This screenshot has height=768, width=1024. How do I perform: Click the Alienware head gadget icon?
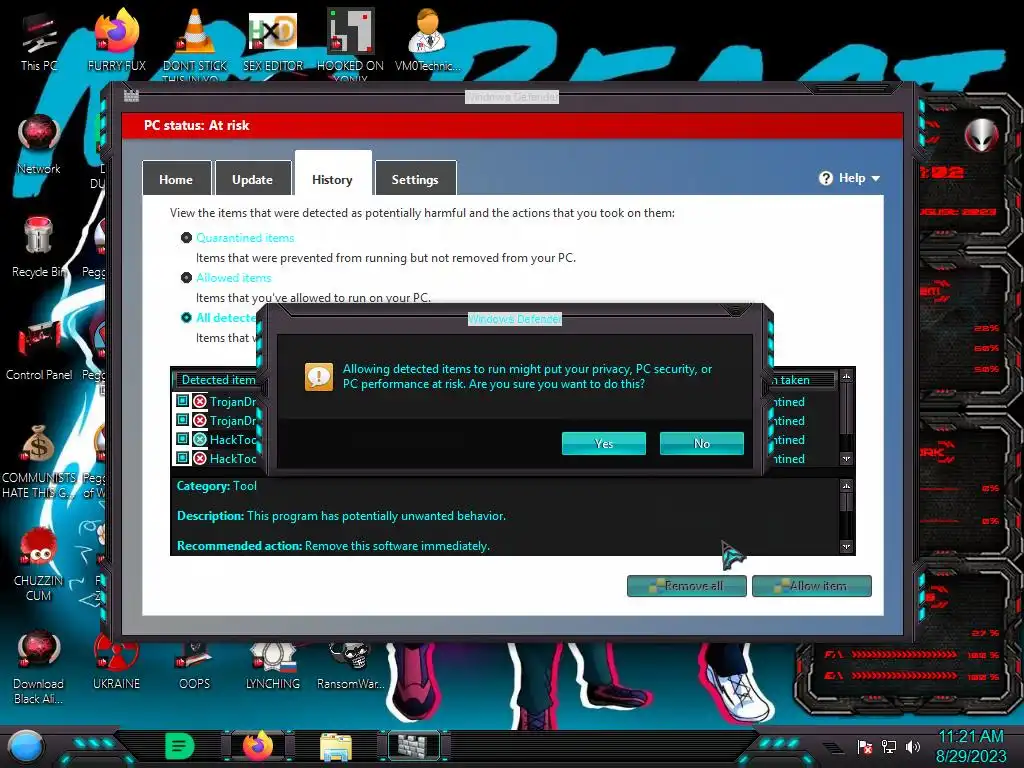coord(981,135)
